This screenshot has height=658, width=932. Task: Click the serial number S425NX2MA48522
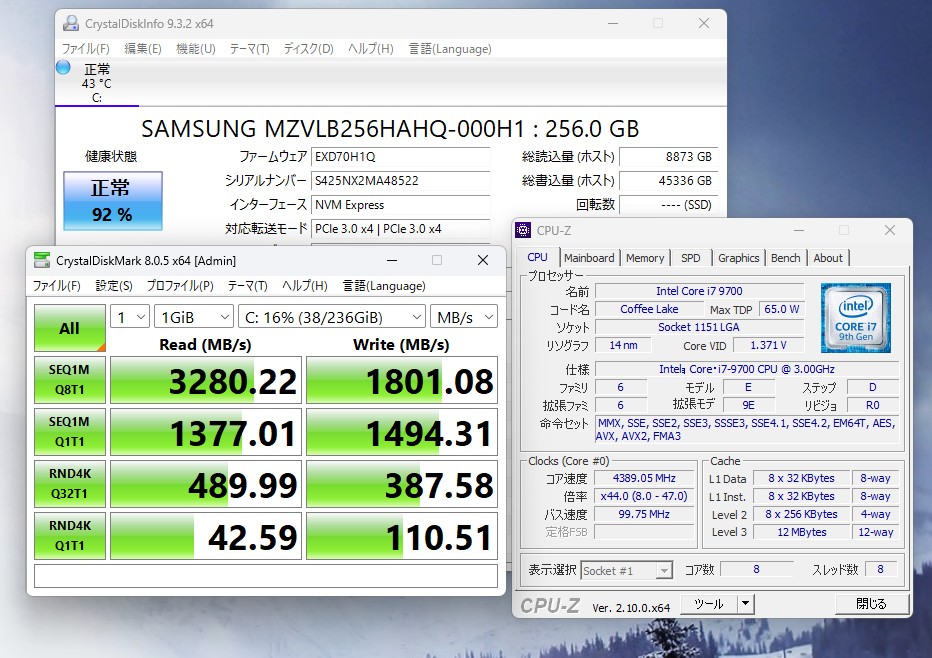tap(400, 181)
